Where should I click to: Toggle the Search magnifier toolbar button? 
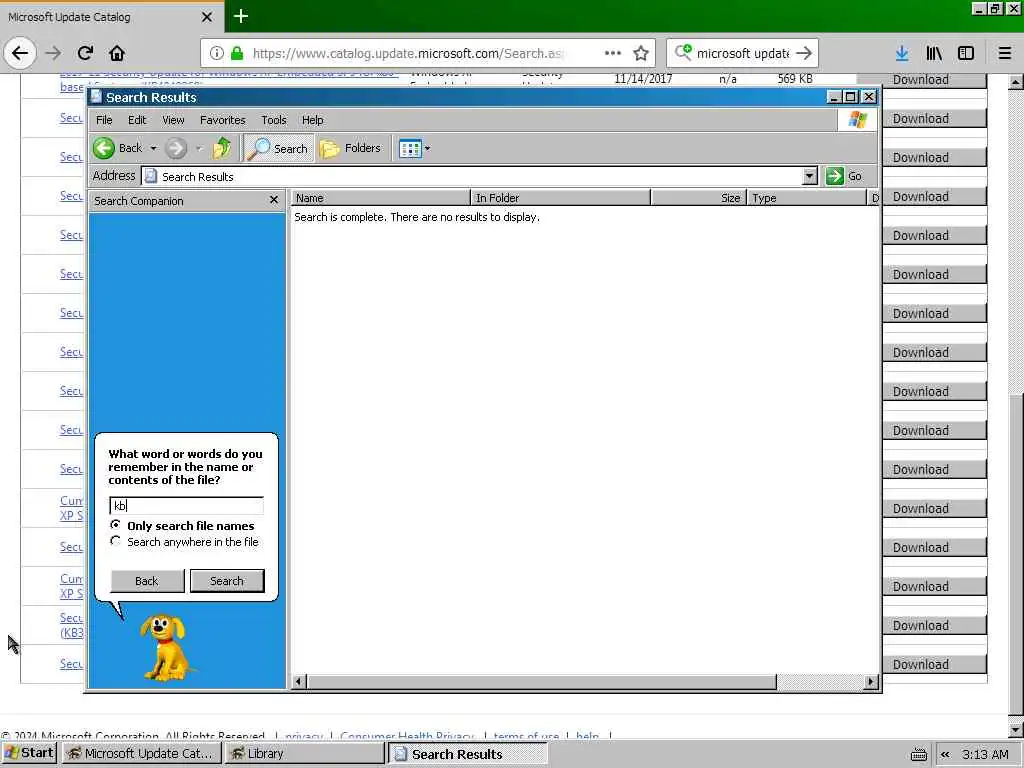(278, 148)
